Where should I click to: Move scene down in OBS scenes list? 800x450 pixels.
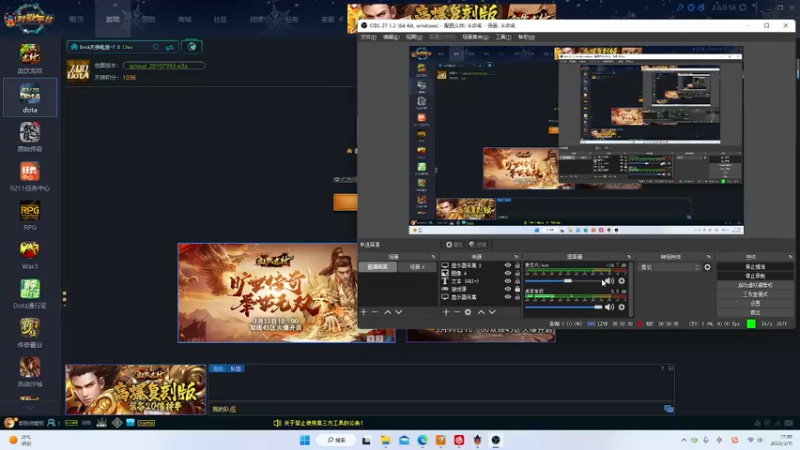399,312
